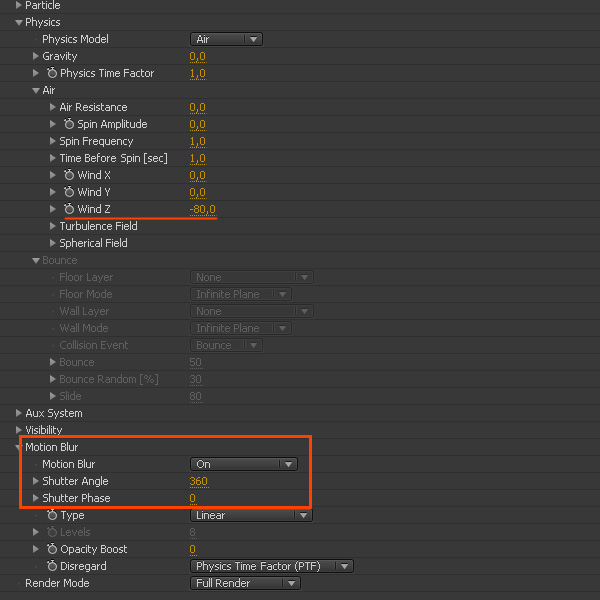This screenshot has height=600, width=600.
Task: Enable stopwatch for Wind X
Action: coord(69,175)
